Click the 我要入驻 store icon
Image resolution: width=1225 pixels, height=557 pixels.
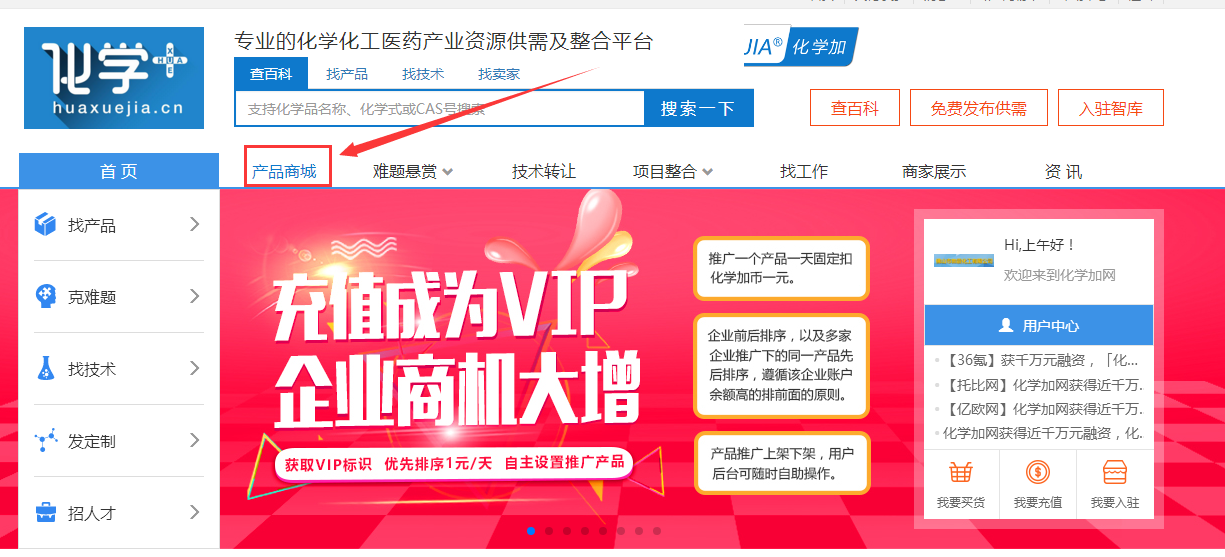[x=1115, y=472]
